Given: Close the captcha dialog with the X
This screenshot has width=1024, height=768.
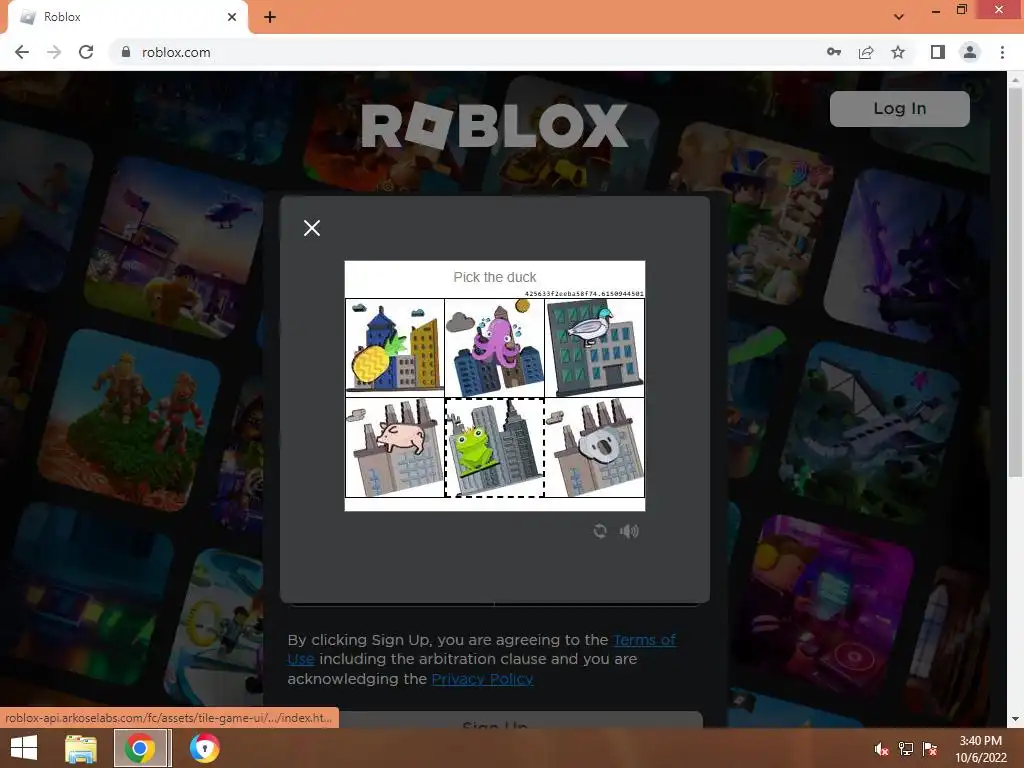Looking at the screenshot, I should coord(312,228).
